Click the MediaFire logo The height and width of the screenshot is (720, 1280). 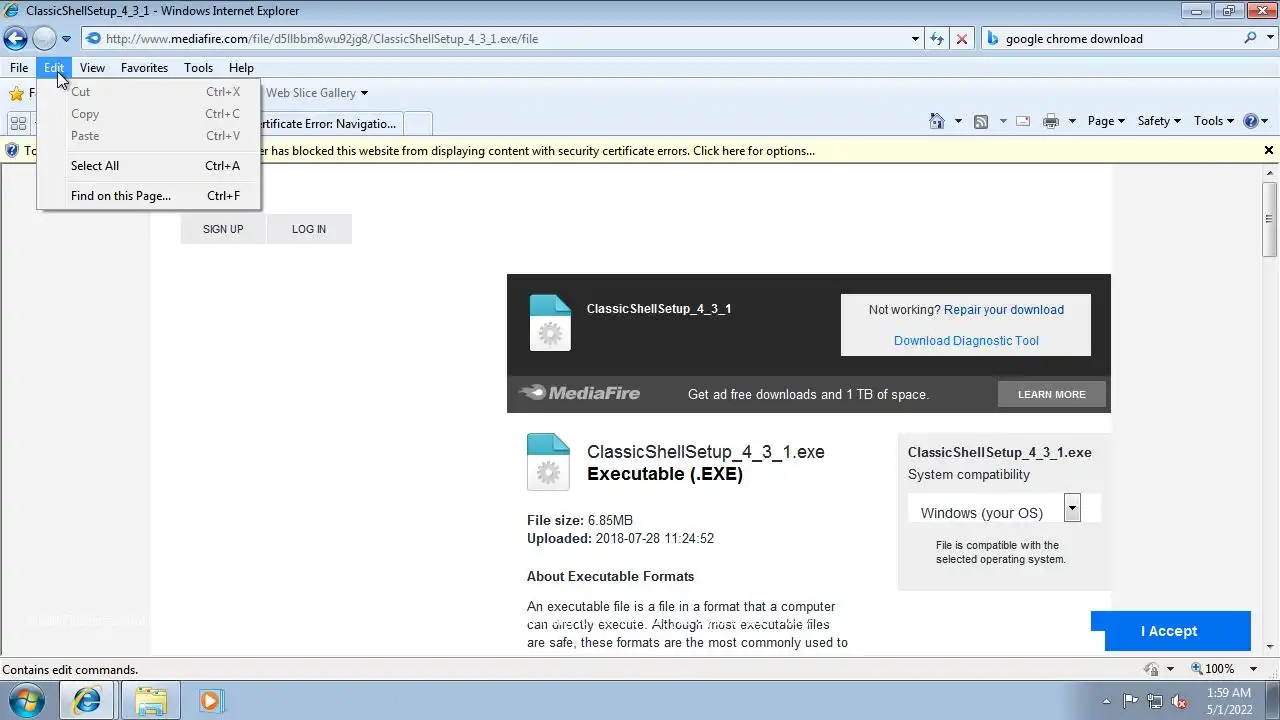pos(580,393)
